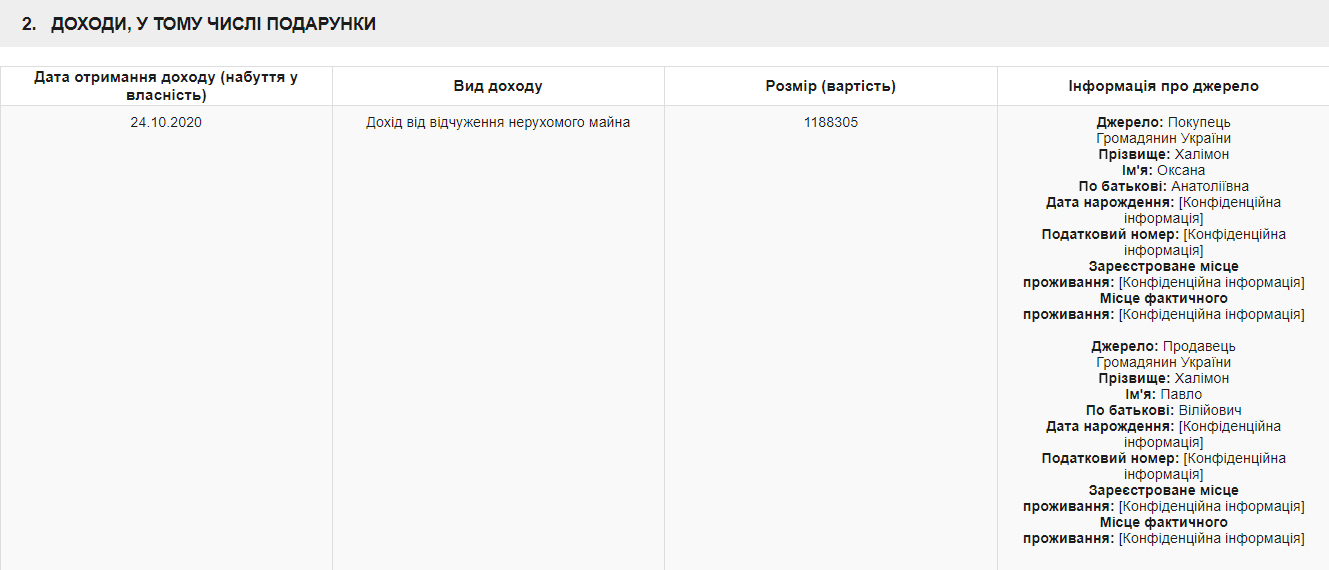Click the buyer's 'Дата народження' label
The height and width of the screenshot is (570, 1329).
tap(1110, 202)
